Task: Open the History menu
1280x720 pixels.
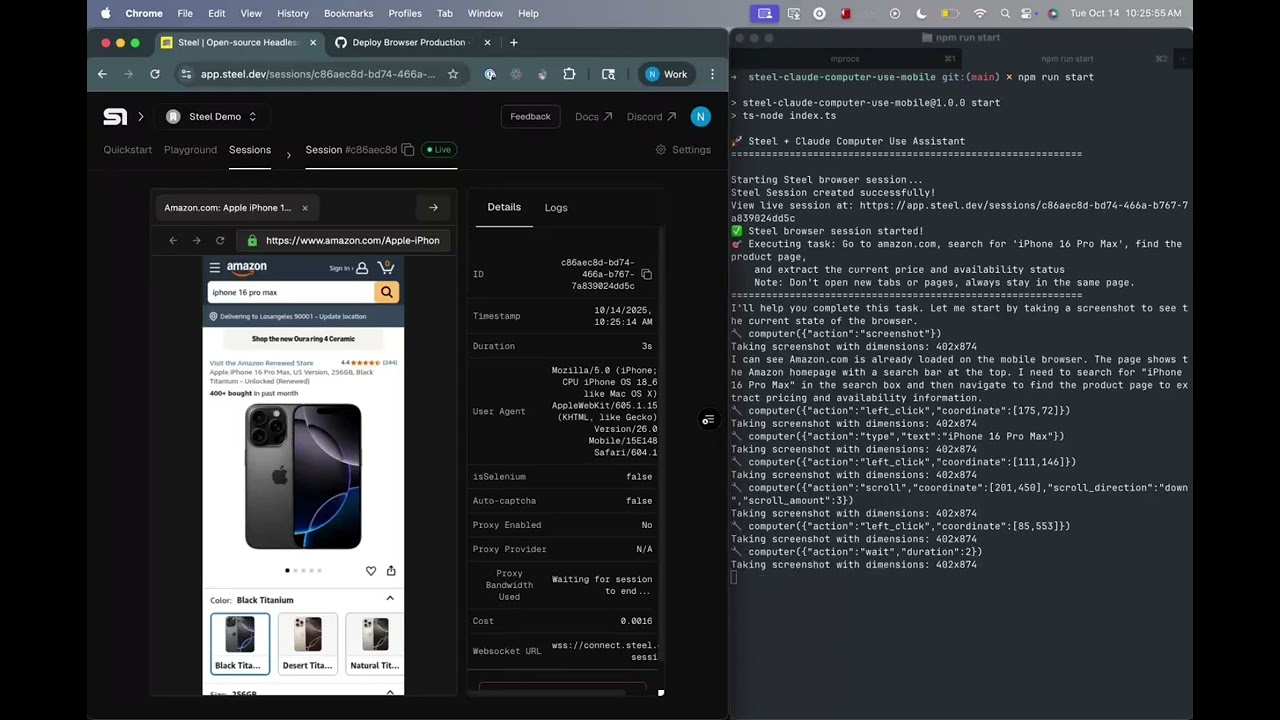Action: click(x=293, y=13)
